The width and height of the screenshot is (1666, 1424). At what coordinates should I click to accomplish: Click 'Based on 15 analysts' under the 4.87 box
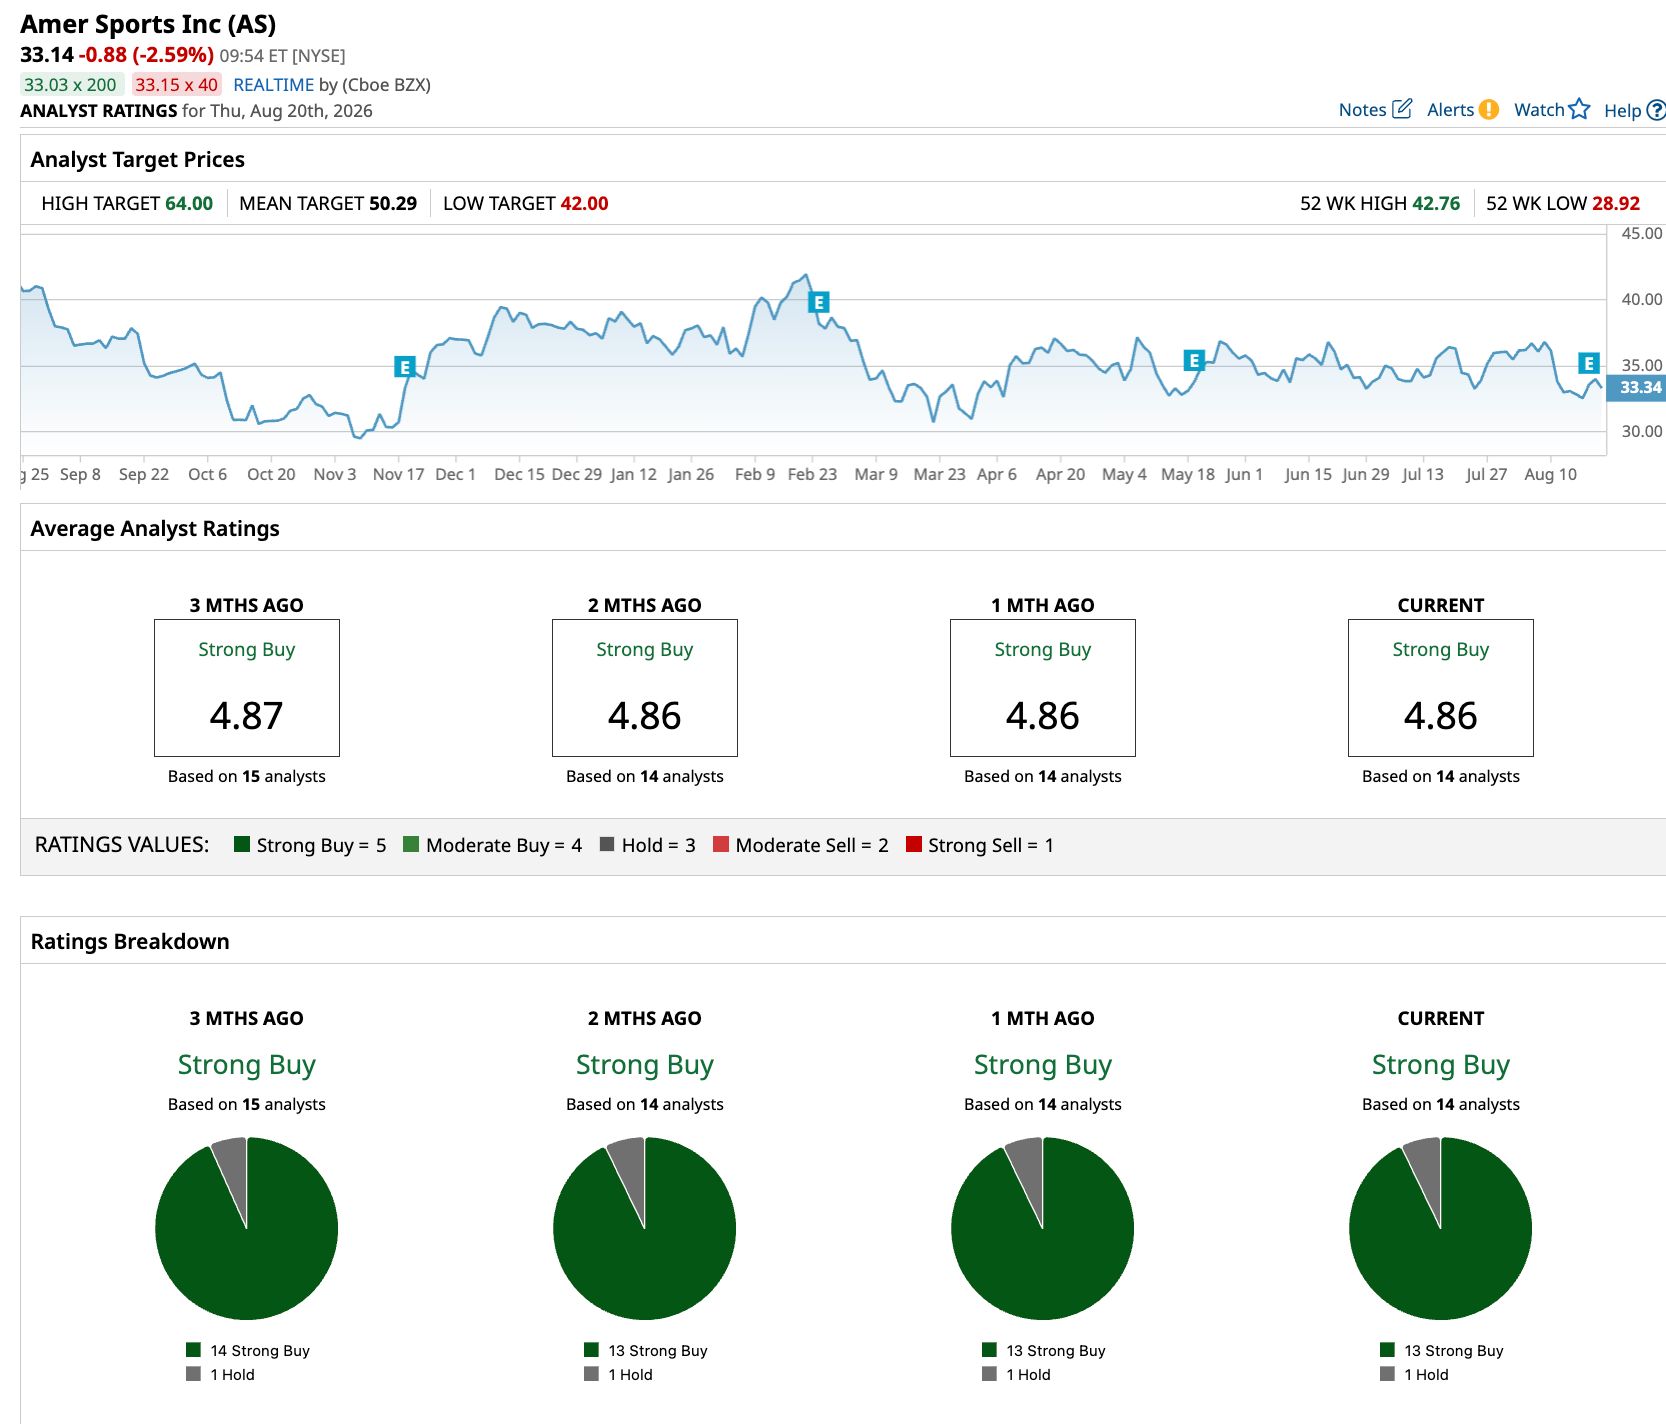pos(247,776)
